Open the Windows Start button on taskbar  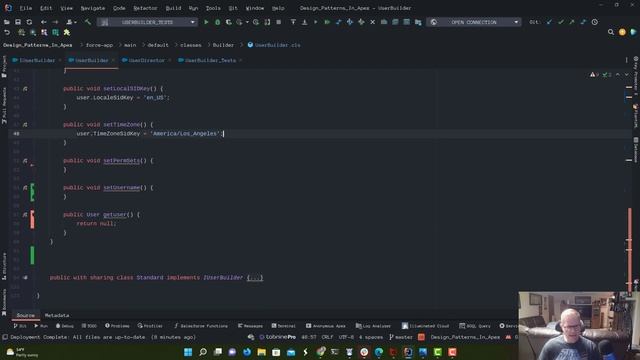pyautogui.click(x=188, y=352)
